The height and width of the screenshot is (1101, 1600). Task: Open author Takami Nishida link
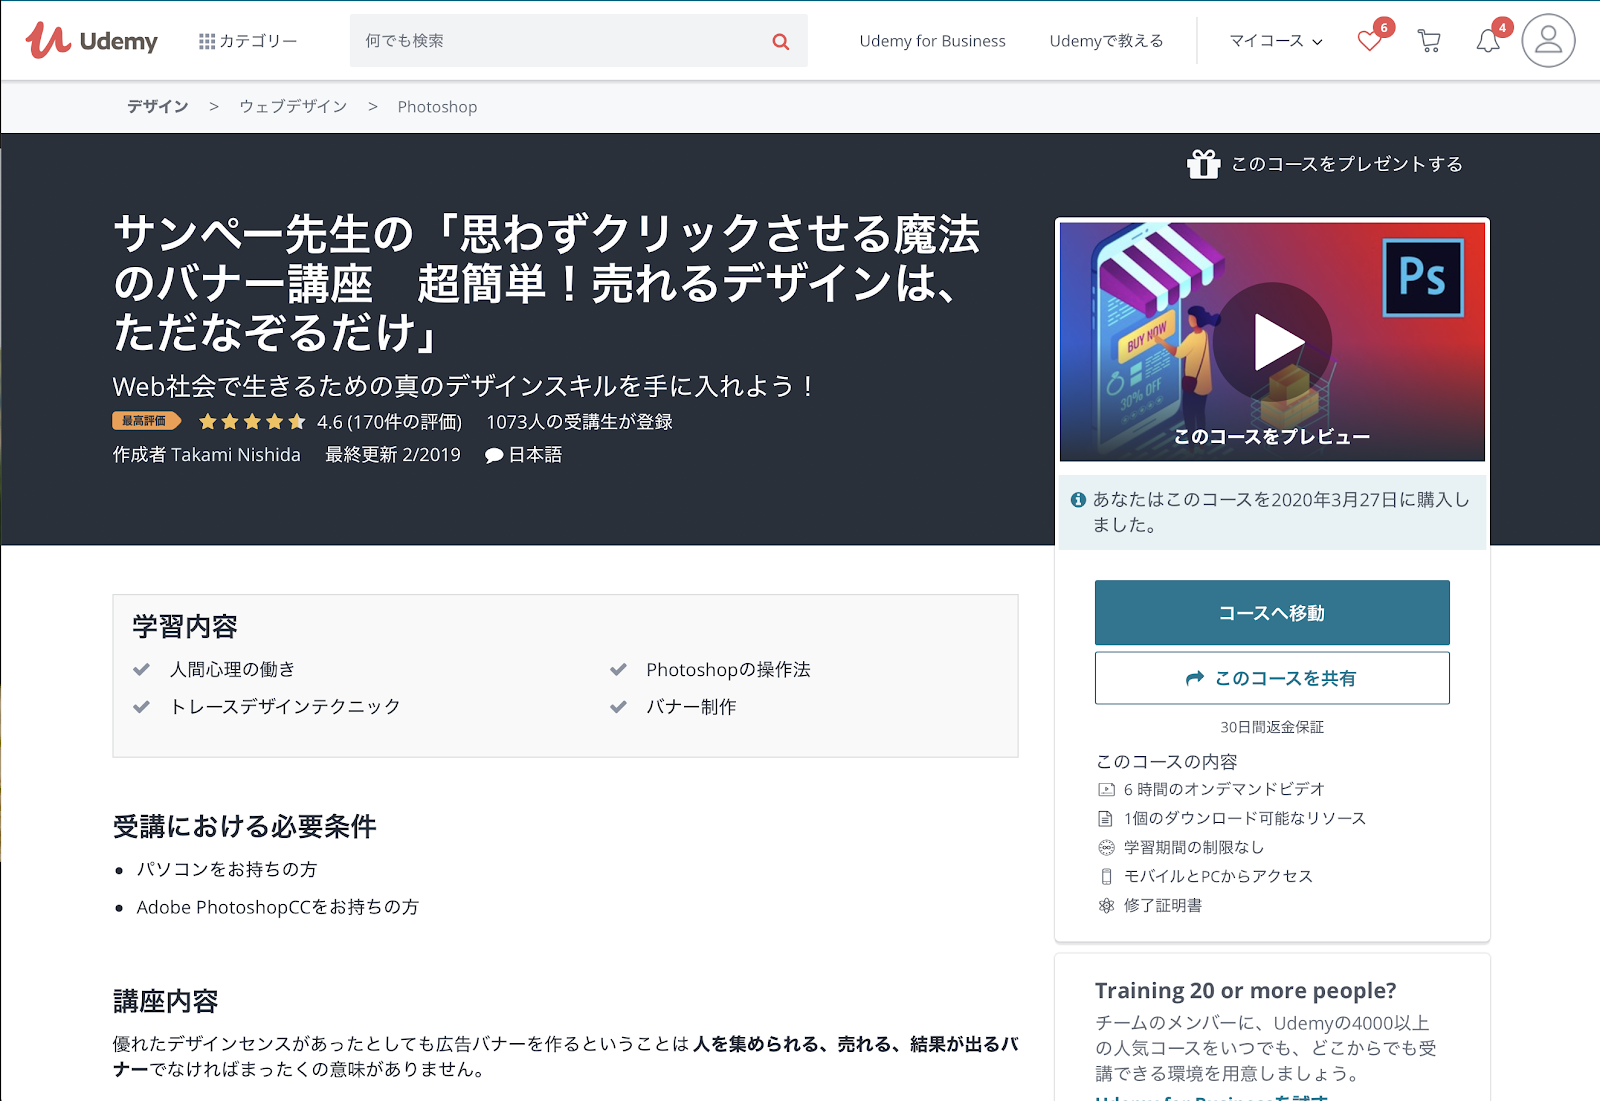236,455
